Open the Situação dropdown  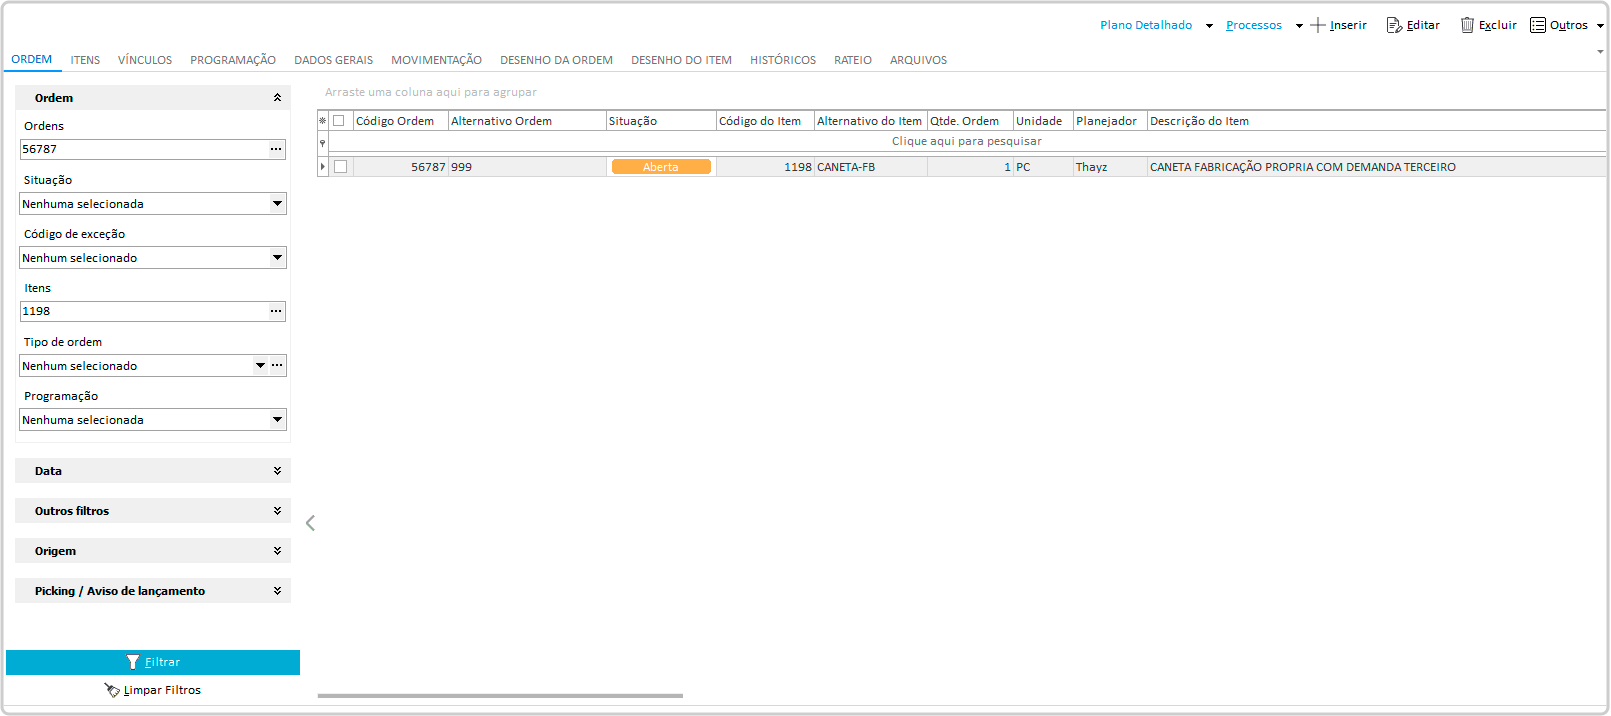point(277,204)
